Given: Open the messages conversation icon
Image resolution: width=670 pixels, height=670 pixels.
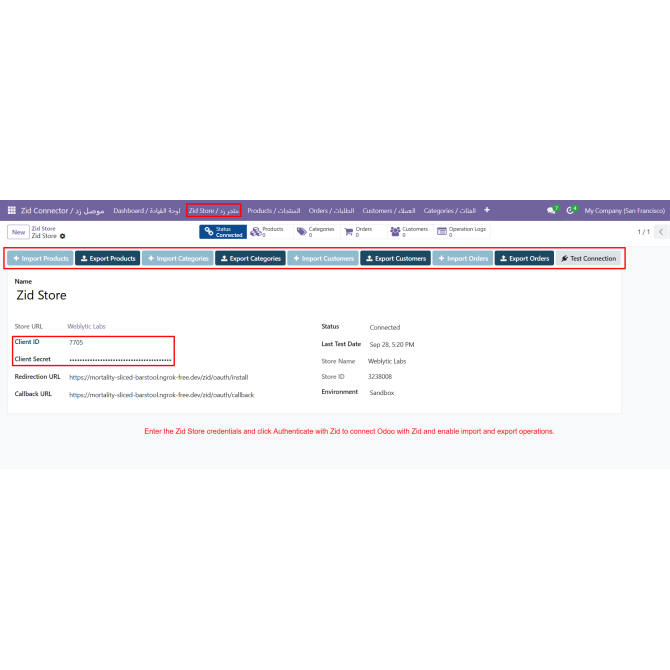Looking at the screenshot, I should point(552,210).
